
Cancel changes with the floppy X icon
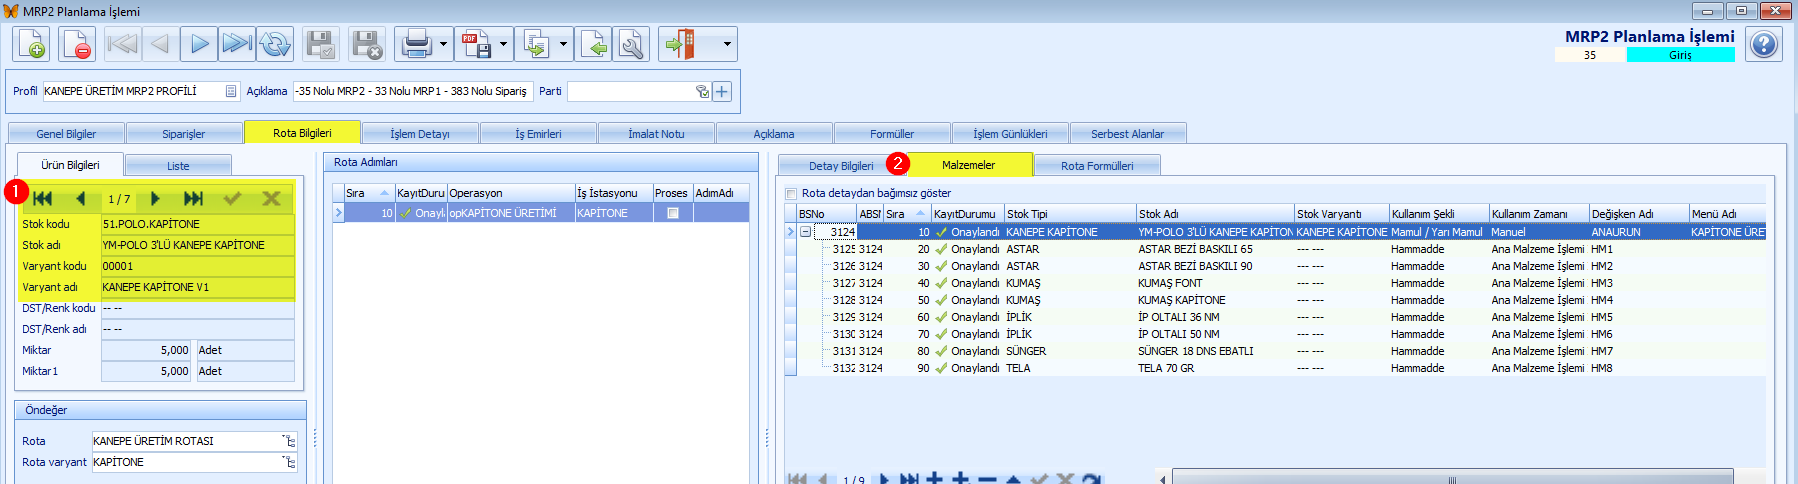pos(367,44)
